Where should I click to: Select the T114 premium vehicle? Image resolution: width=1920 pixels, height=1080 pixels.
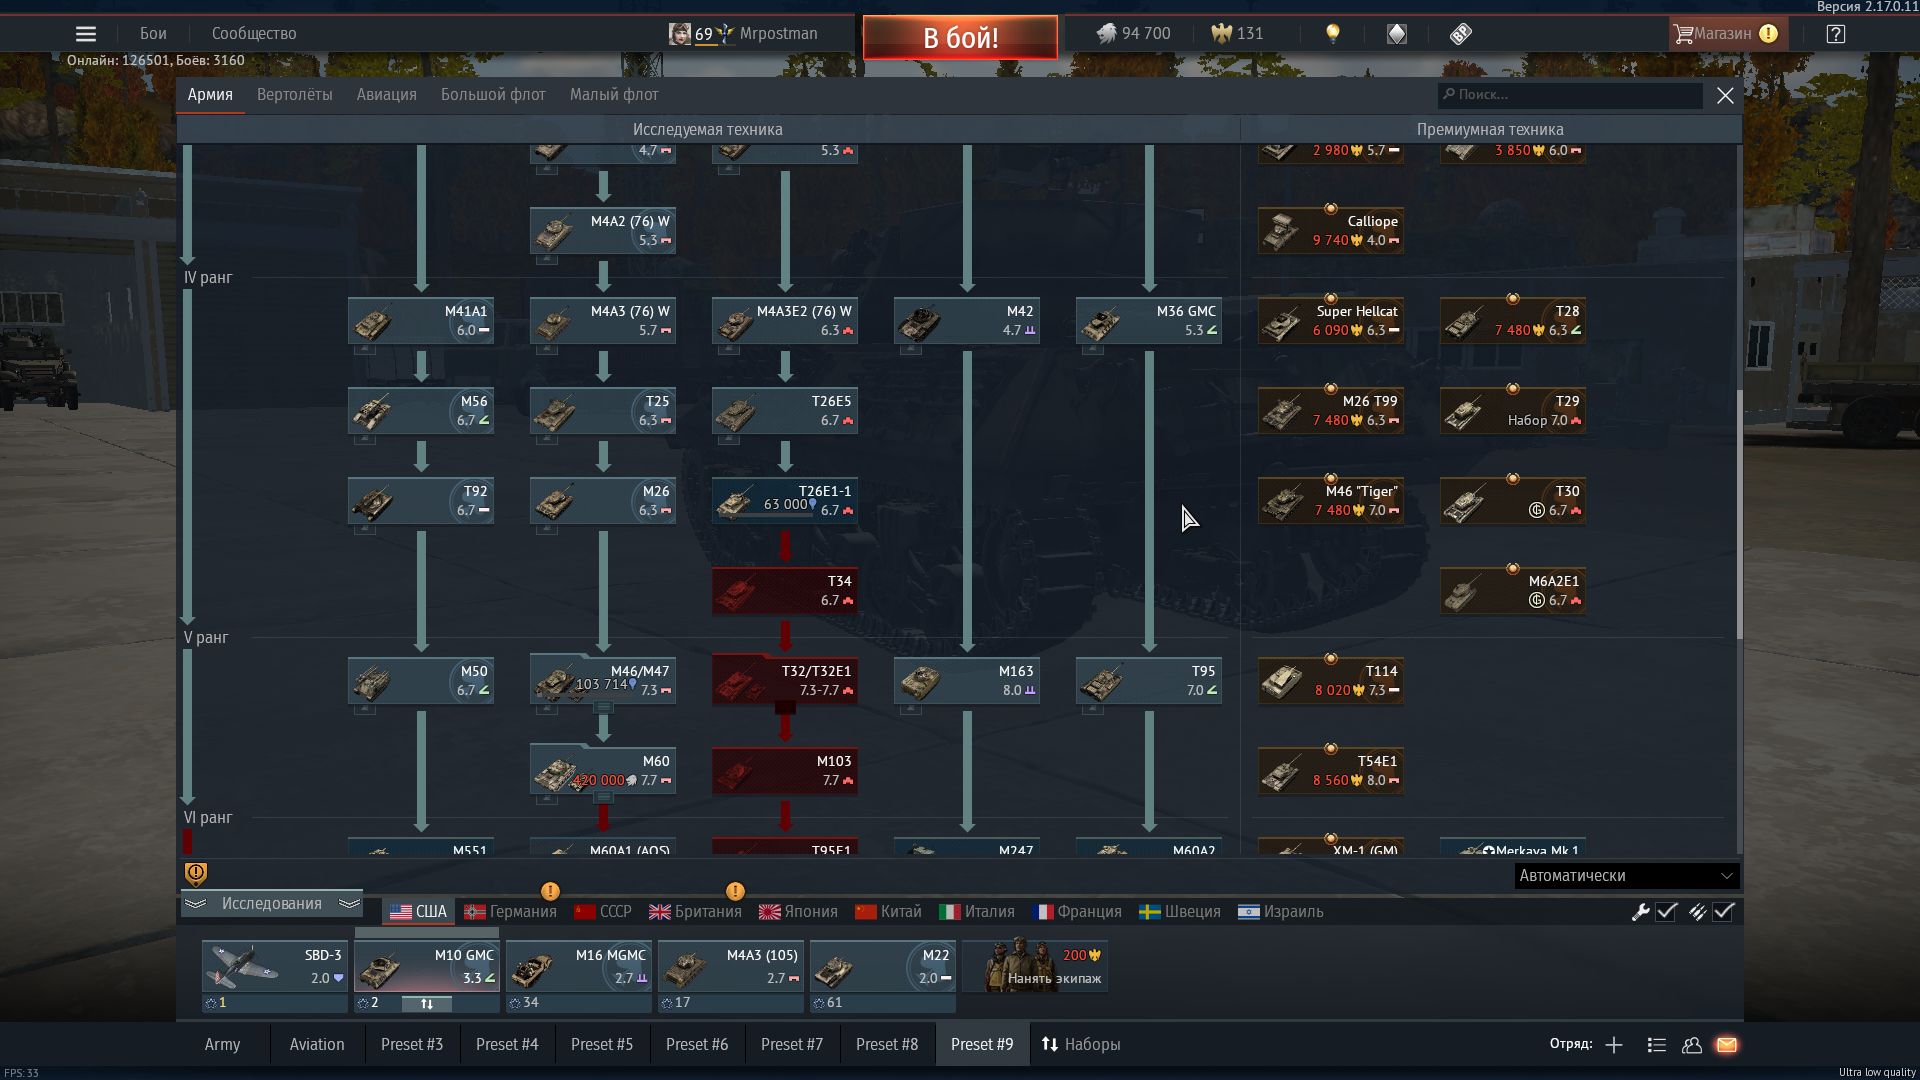point(1331,680)
